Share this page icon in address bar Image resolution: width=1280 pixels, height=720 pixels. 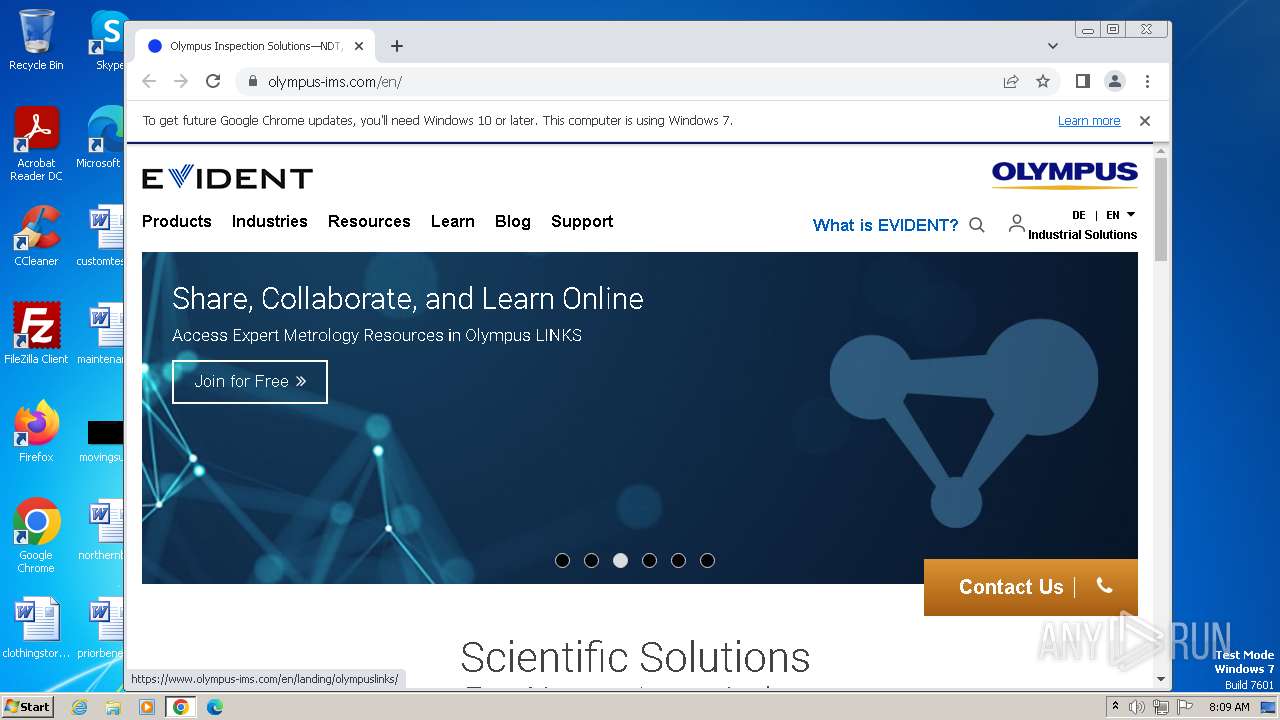1011,81
